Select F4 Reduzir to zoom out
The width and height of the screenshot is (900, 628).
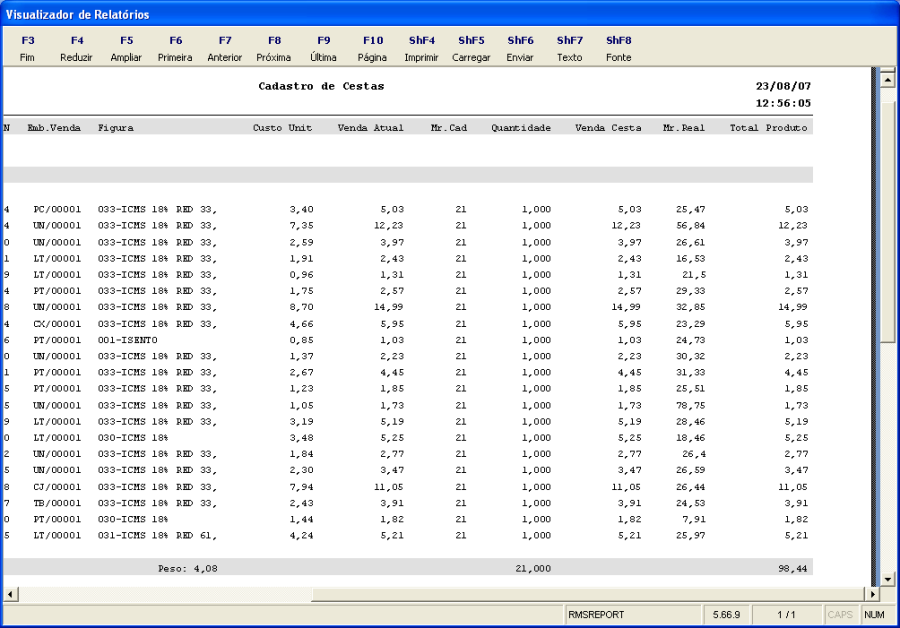pyautogui.click(x=76, y=48)
